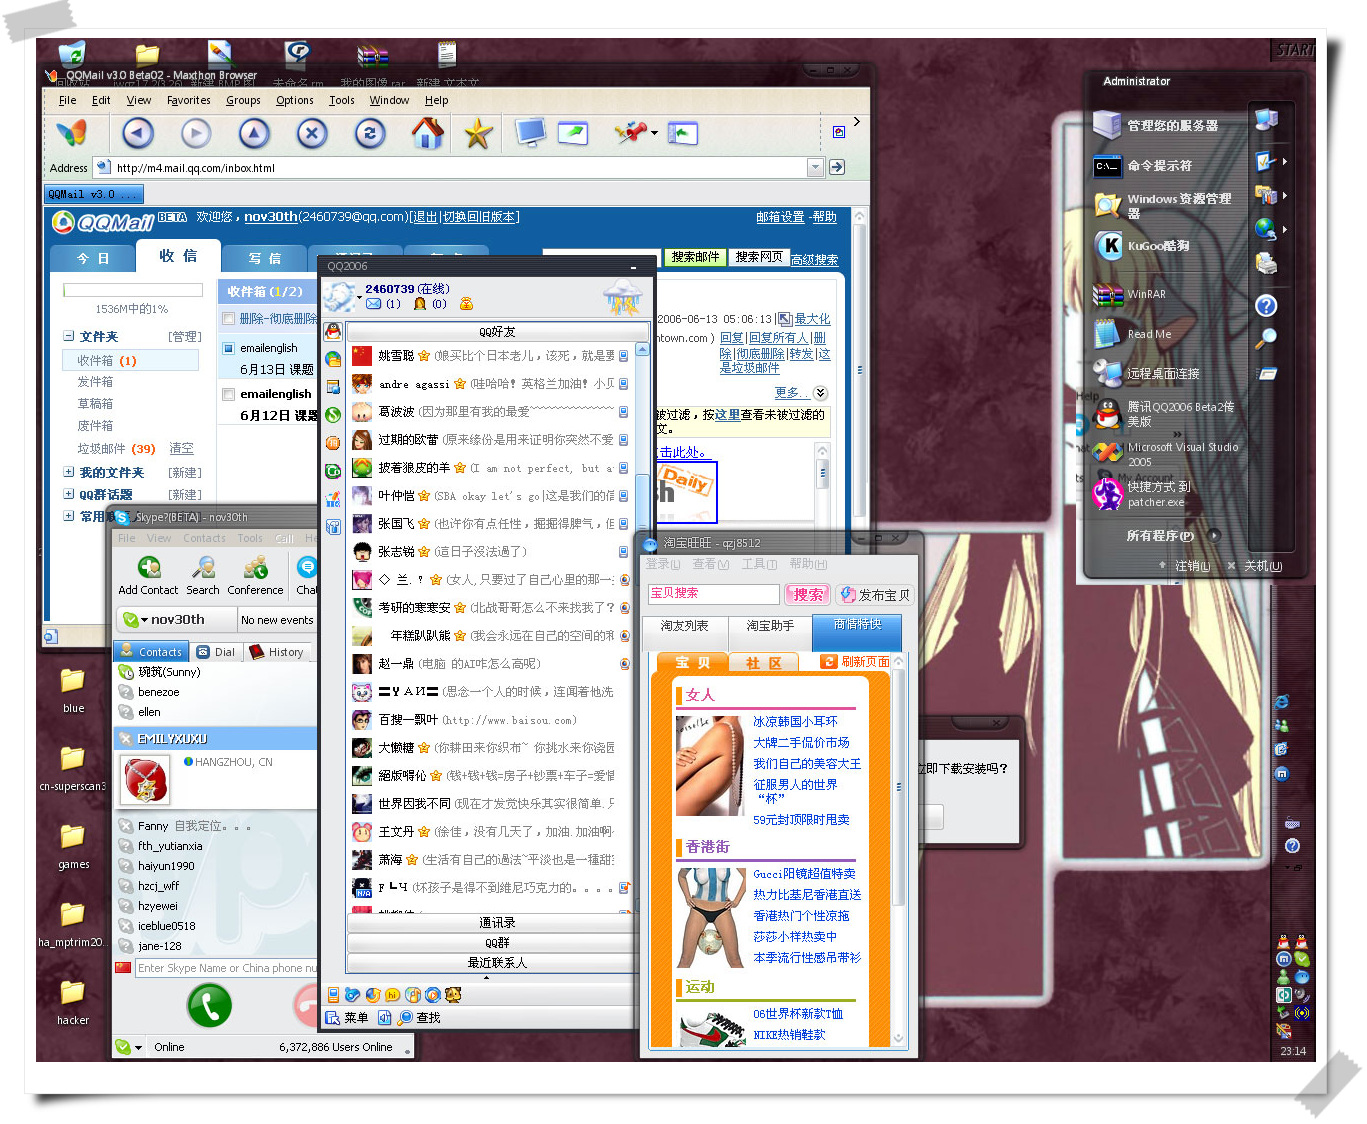
Task: Collapse 文件夹 tree in QQMail
Action: [69, 336]
